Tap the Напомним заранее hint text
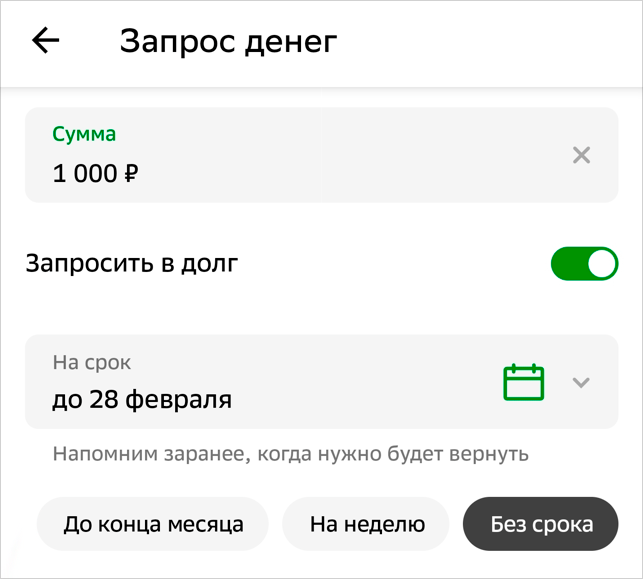Image resolution: width=643 pixels, height=579 pixels. (x=290, y=455)
